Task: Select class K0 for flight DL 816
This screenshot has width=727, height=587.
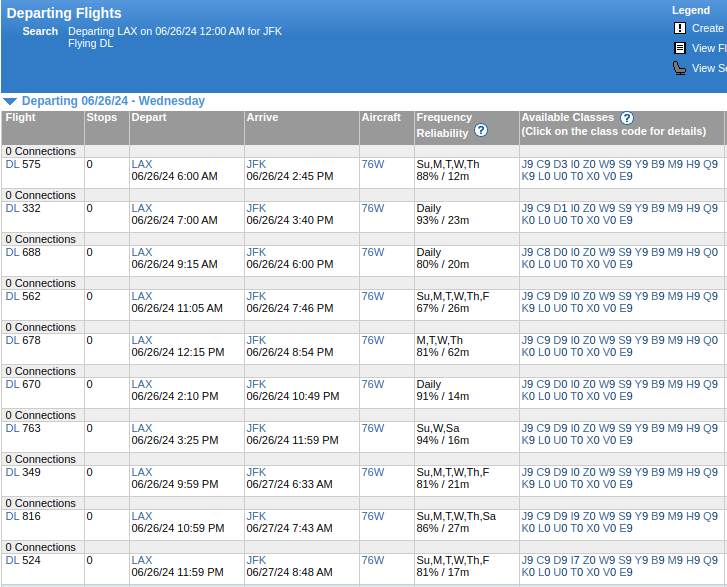Action: point(528,528)
